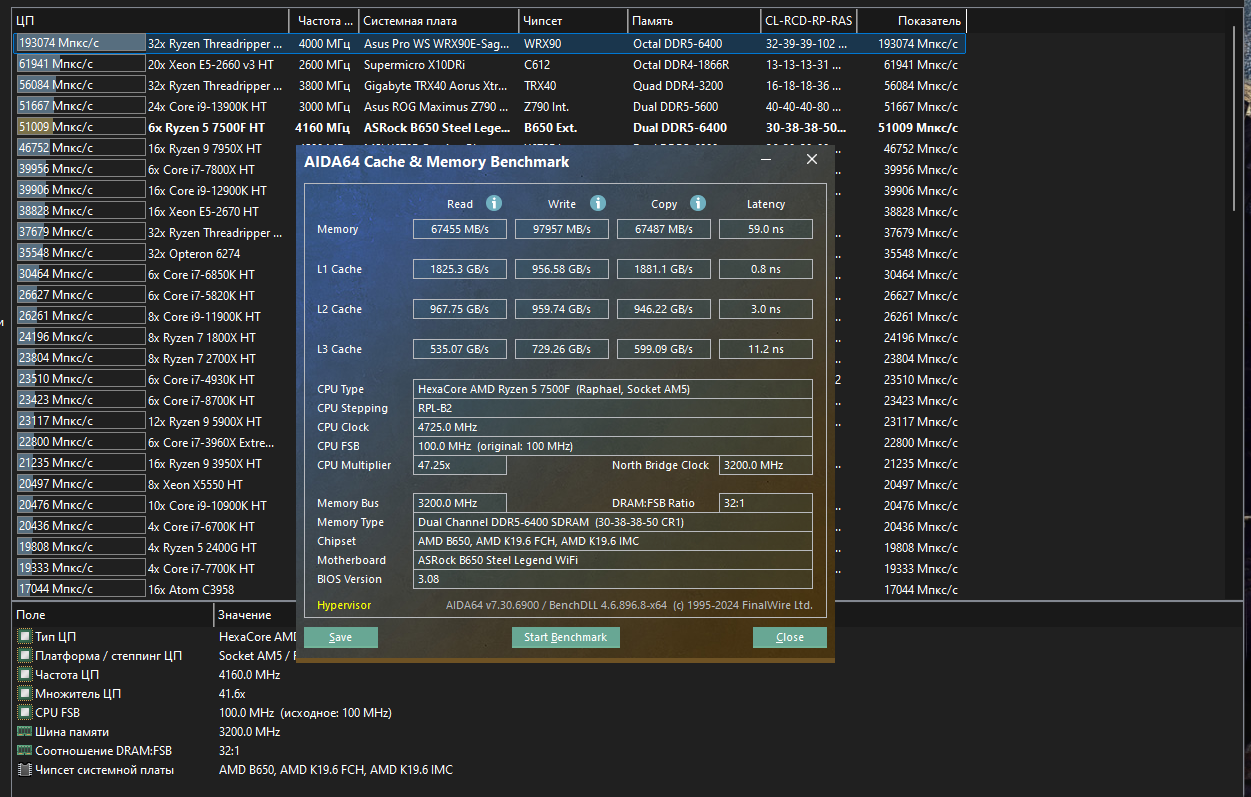
Task: Click the Hypervisor label
Action: coord(344,605)
